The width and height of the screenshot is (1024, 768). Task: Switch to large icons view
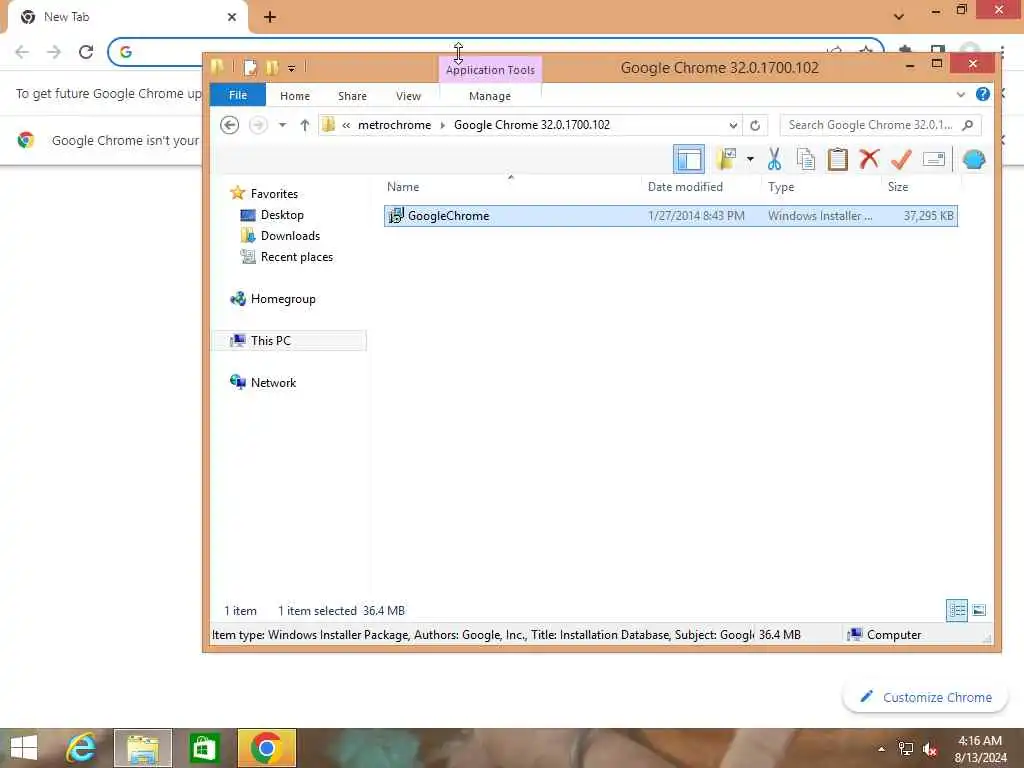click(979, 611)
